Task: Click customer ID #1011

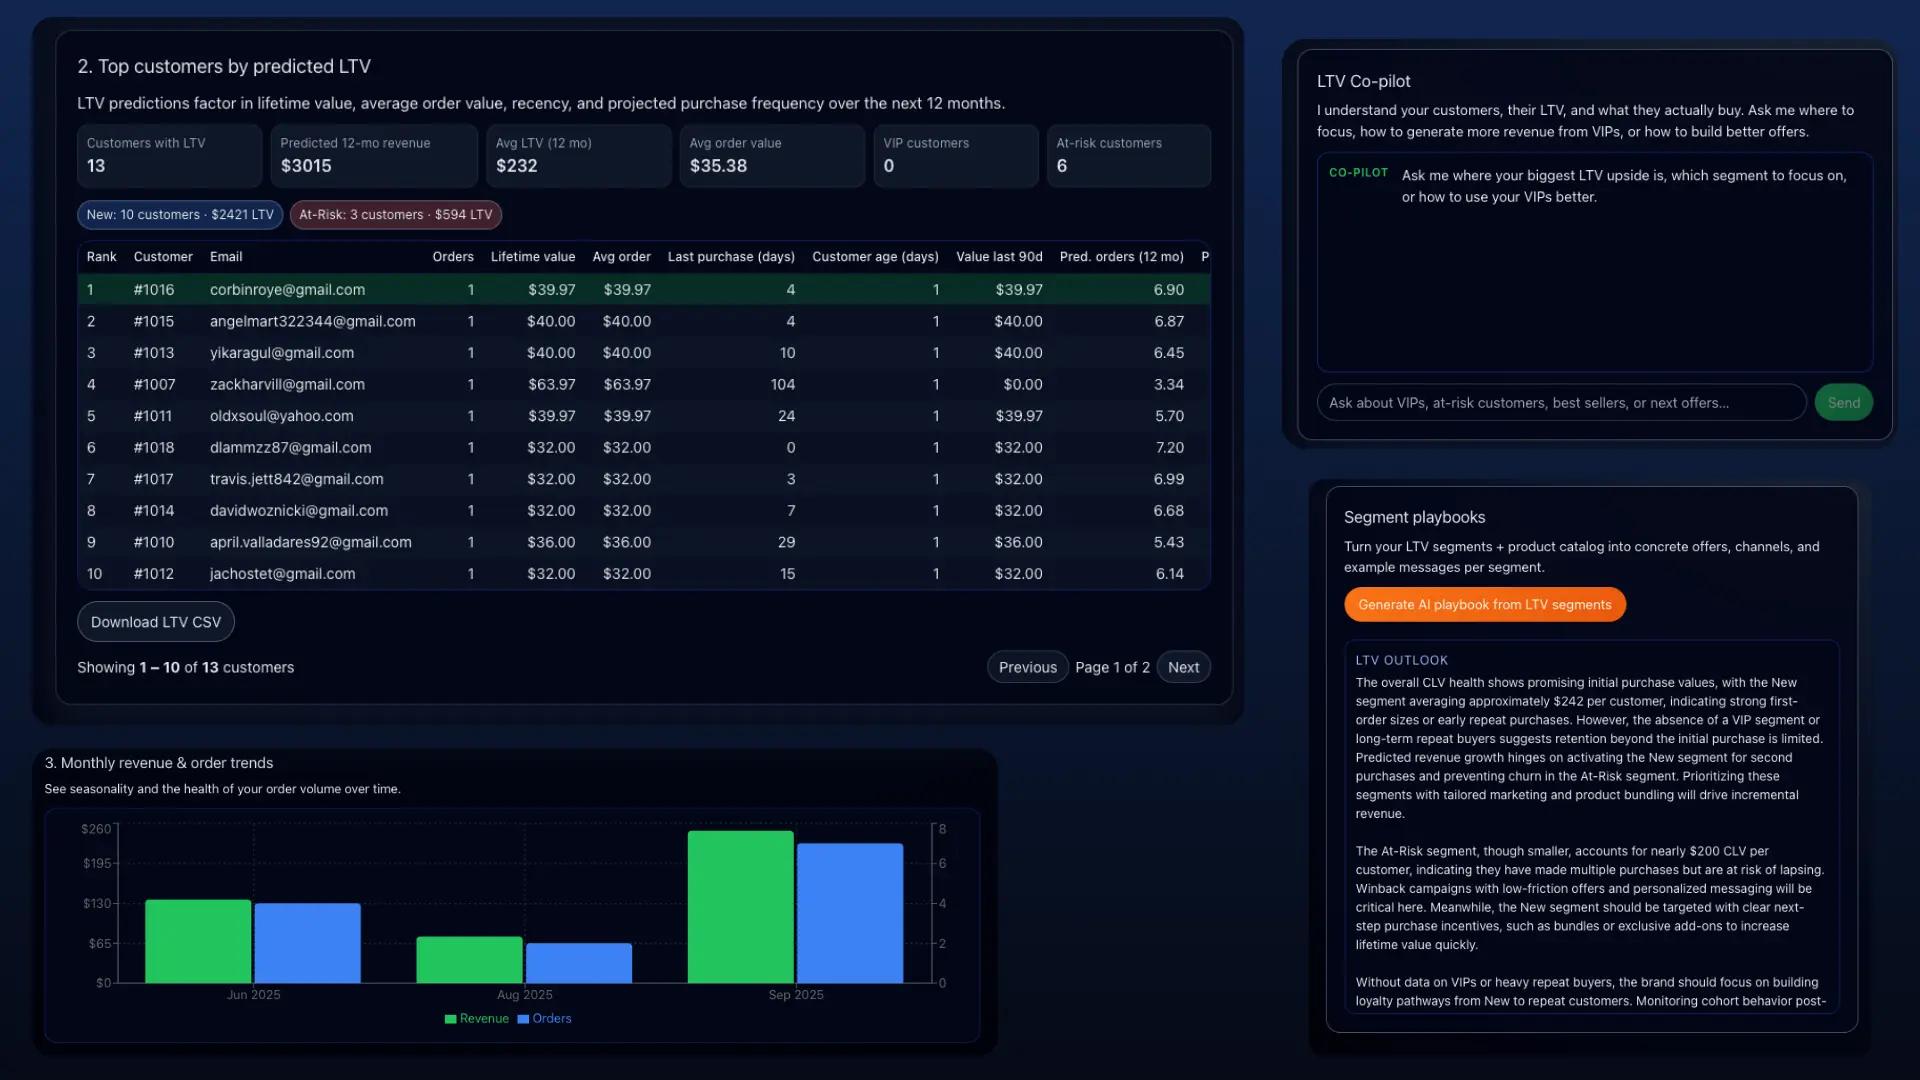Action: 153,416
